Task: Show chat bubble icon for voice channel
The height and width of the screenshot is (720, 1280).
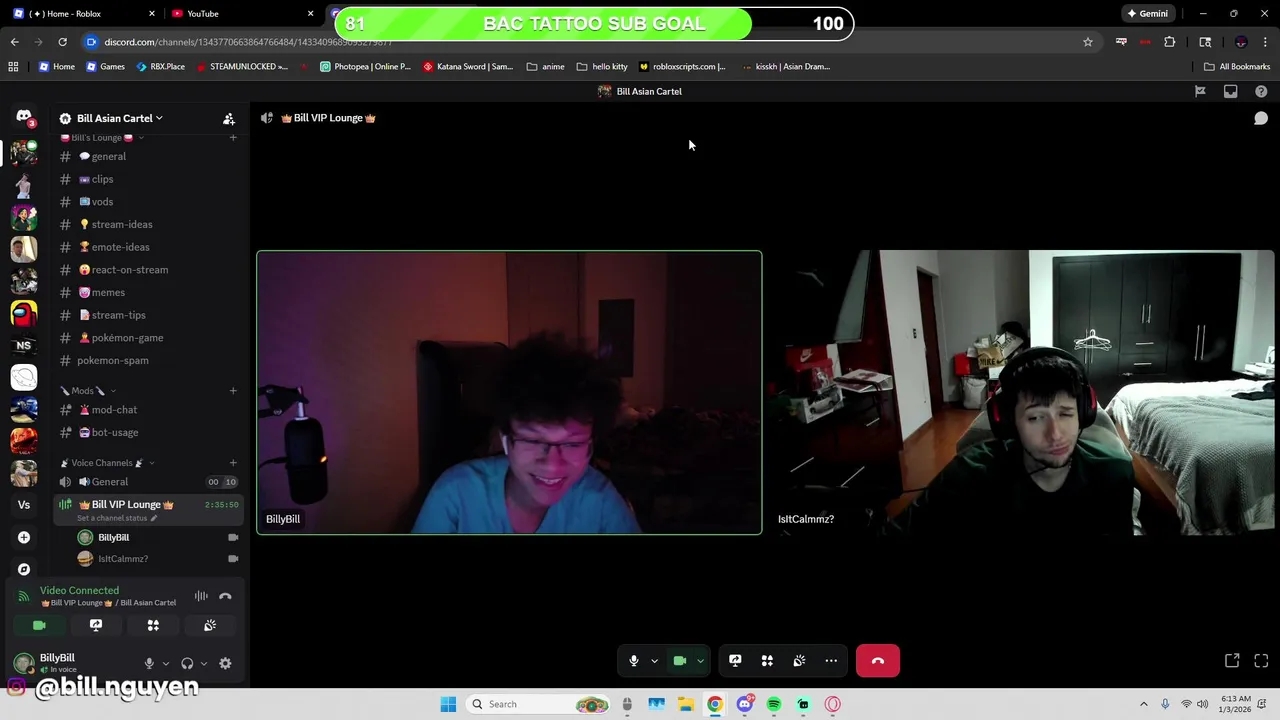Action: click(1261, 118)
